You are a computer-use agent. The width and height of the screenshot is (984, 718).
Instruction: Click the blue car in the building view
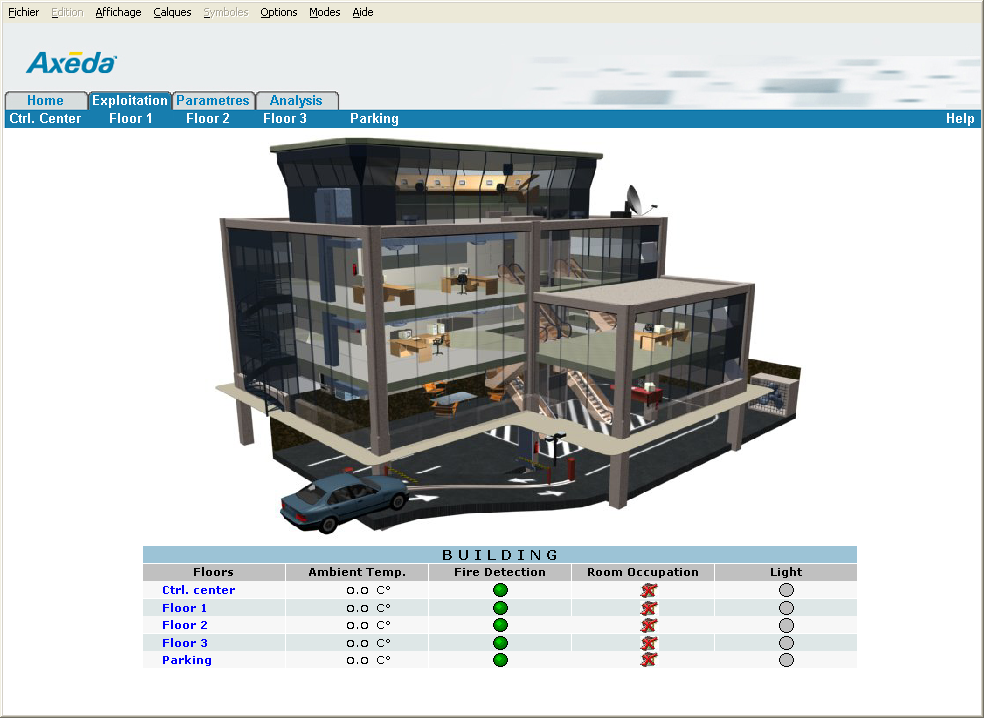point(343,502)
